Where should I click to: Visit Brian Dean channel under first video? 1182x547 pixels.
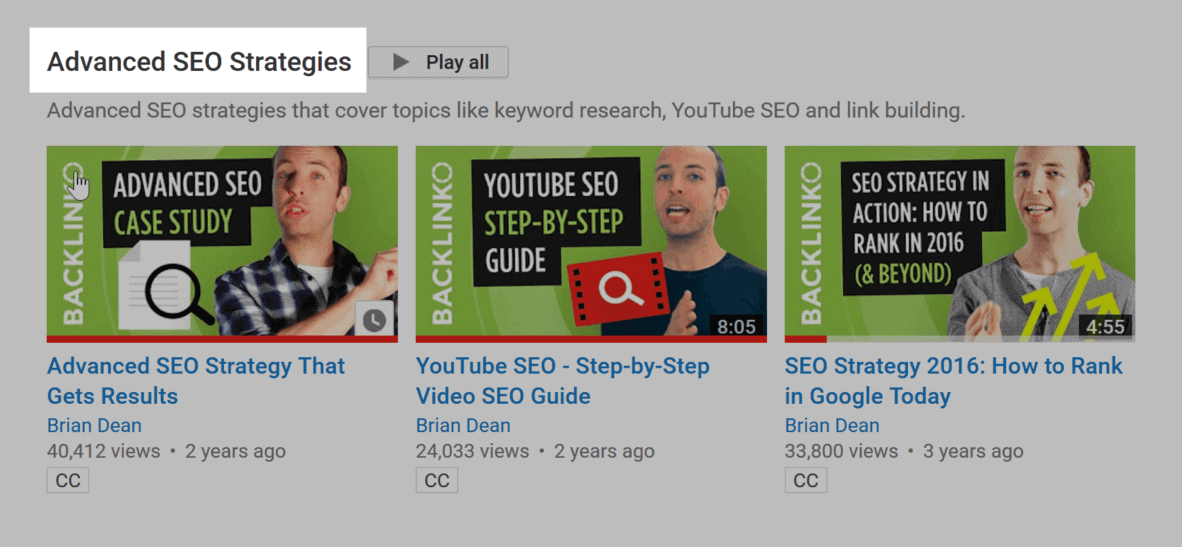click(x=94, y=425)
